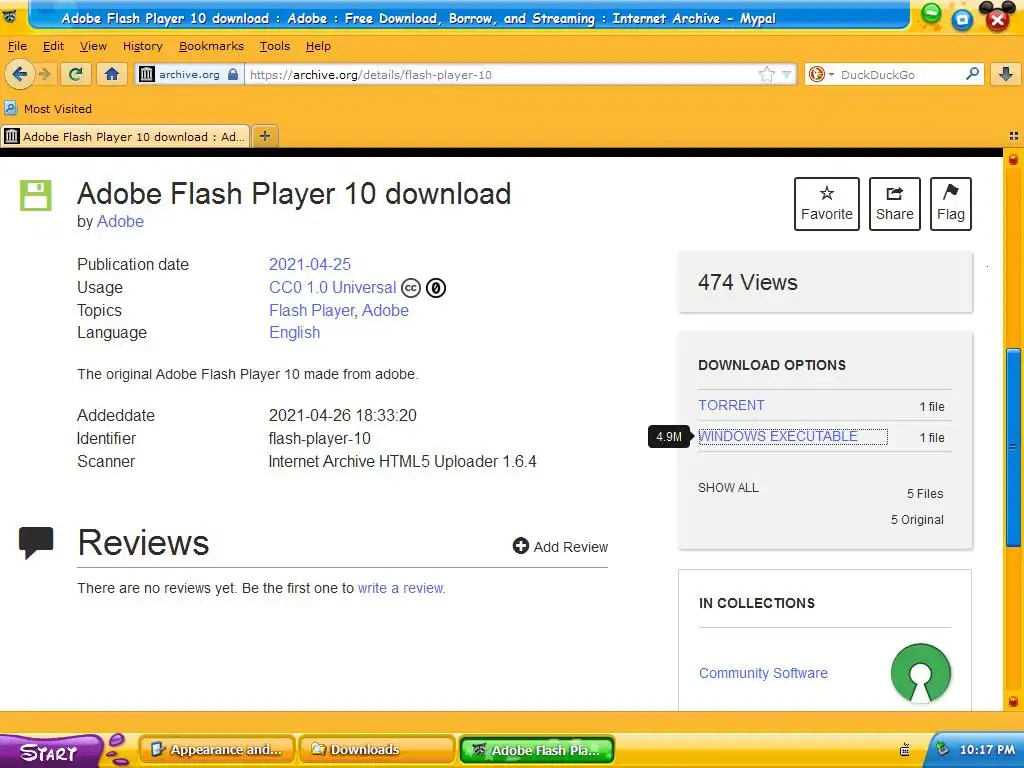Click the page vertical scrollbar thumb

tap(1014, 447)
